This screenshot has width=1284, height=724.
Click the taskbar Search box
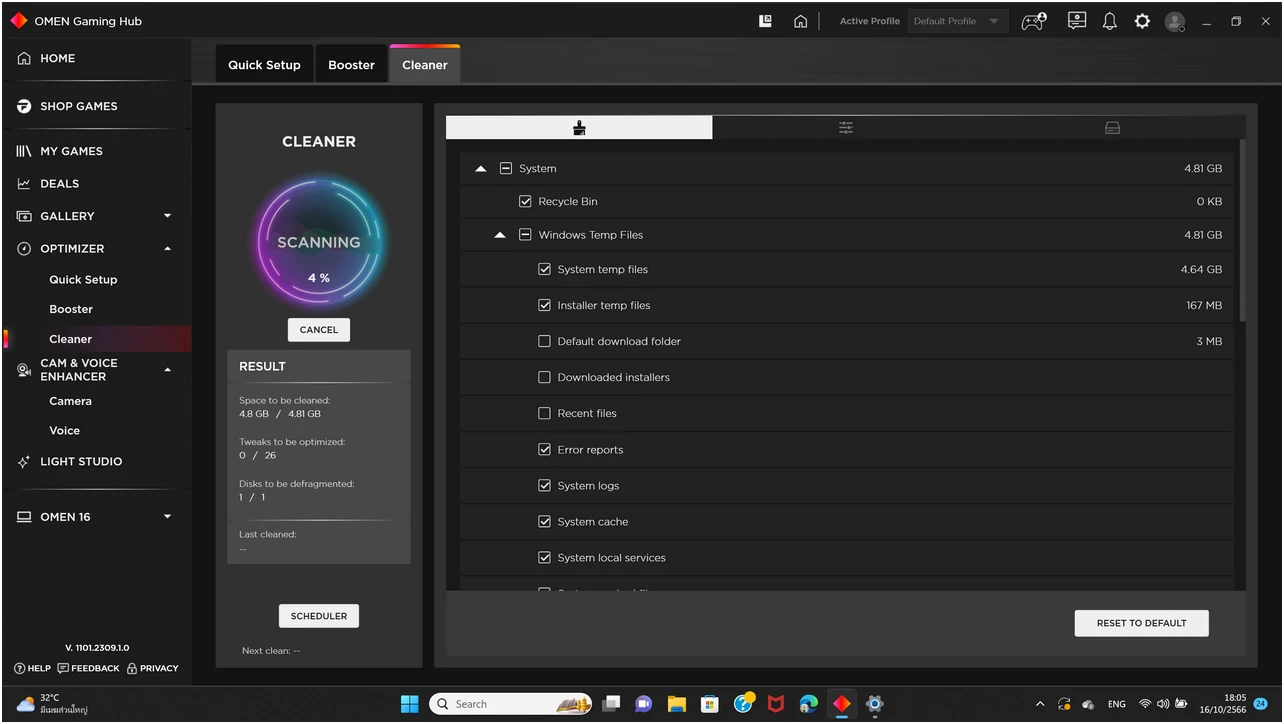coord(511,704)
